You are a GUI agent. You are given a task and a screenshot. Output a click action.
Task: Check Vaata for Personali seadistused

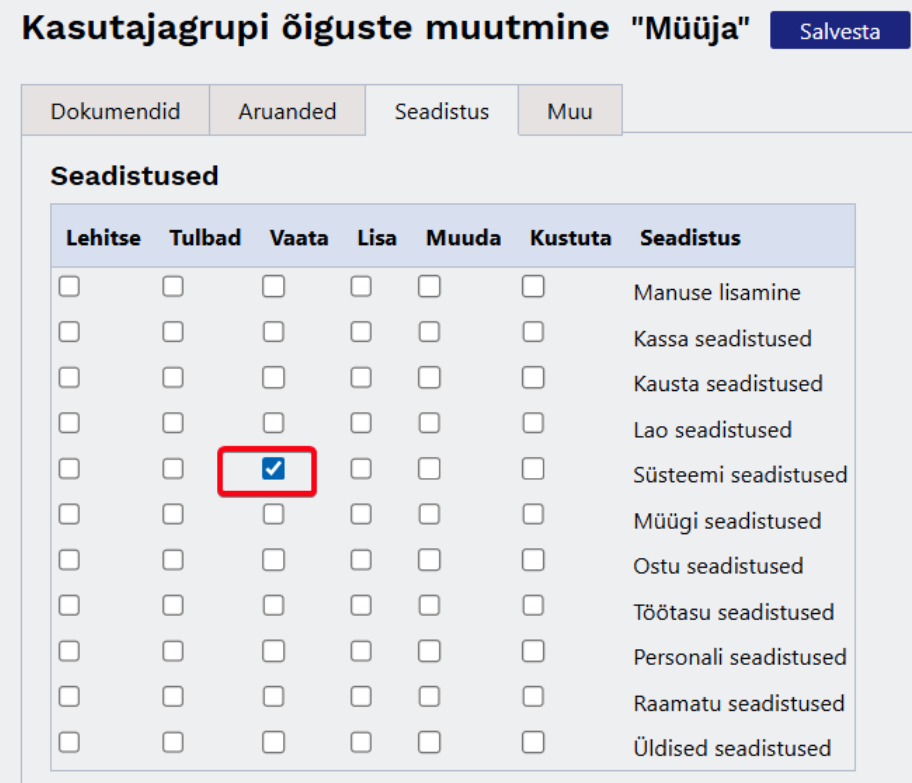point(273,651)
